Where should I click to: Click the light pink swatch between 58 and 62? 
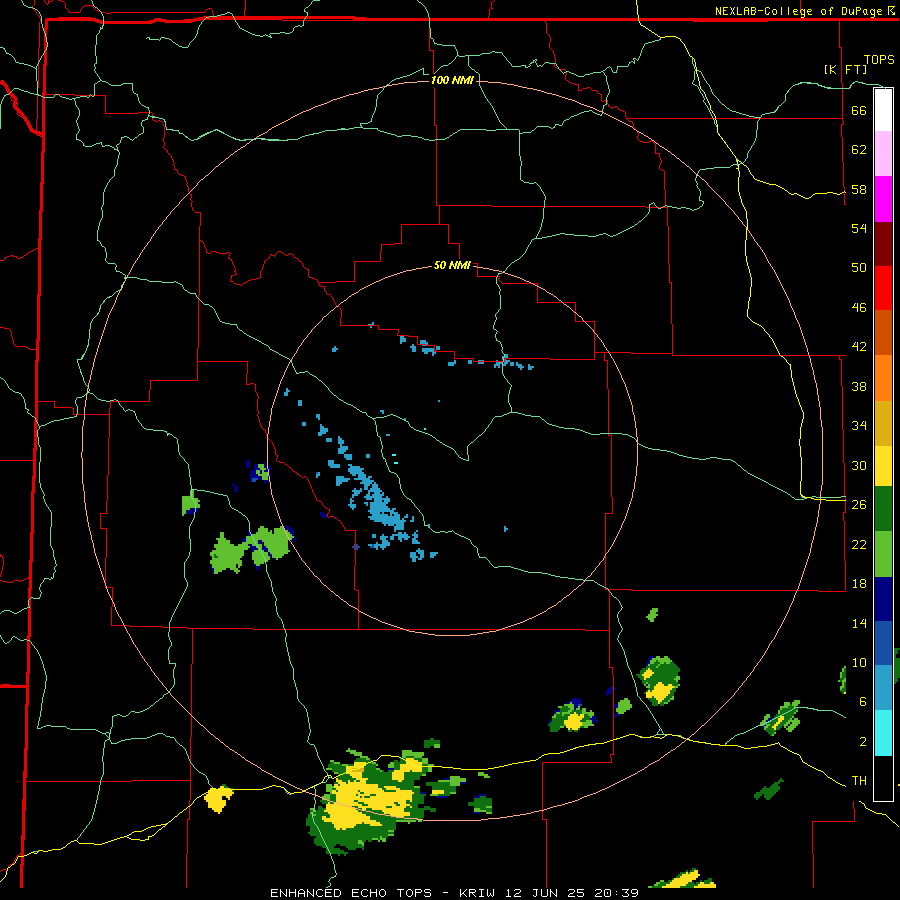pos(883,154)
